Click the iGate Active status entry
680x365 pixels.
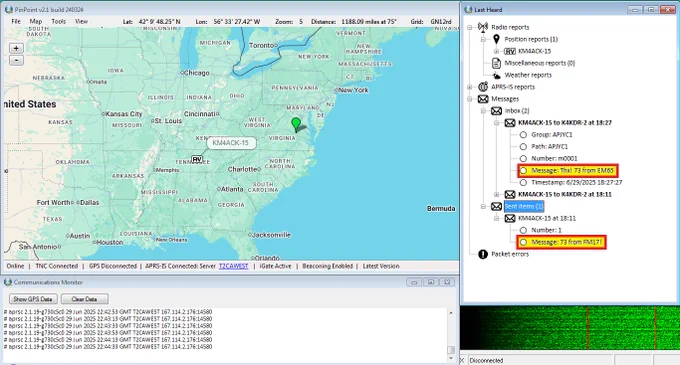275,266
